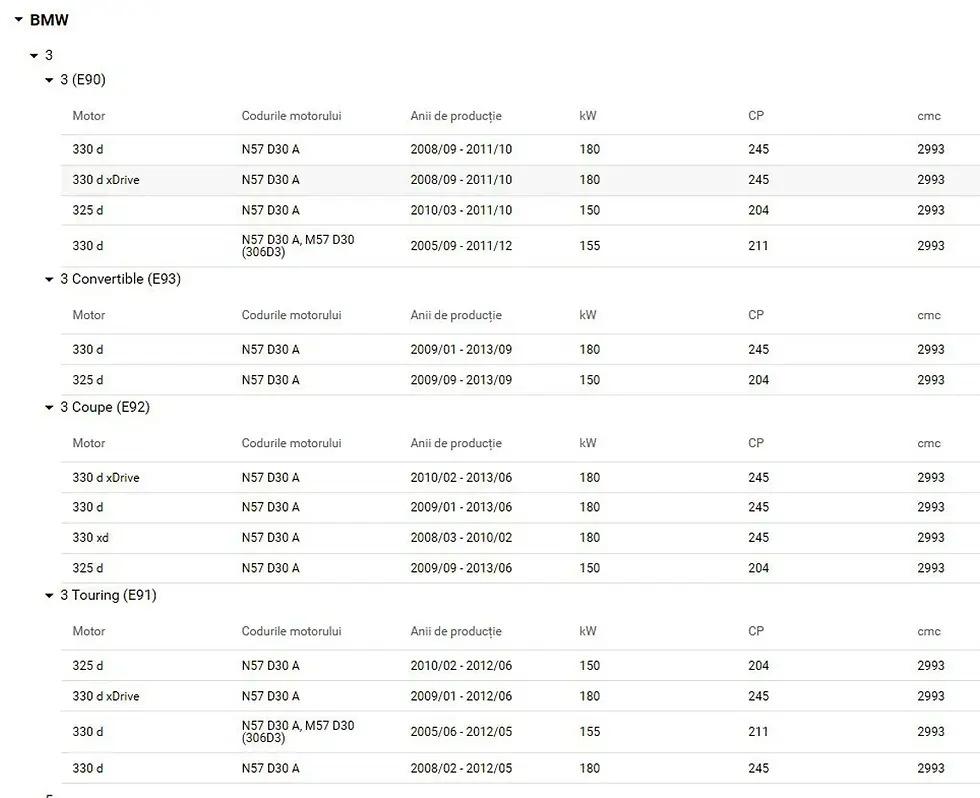Click E91 cmc column header
This screenshot has width=980, height=798.
click(x=929, y=631)
